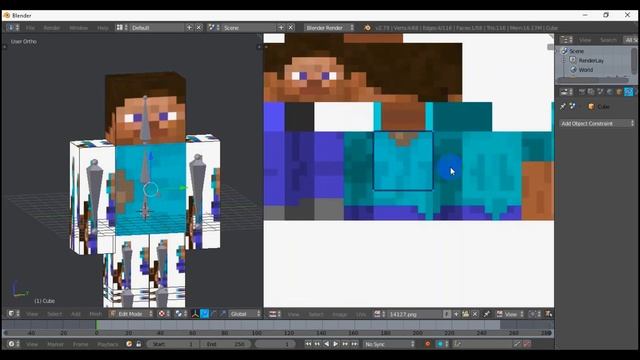The width and height of the screenshot is (640, 360).
Task: Open the timeline editor type selector
Action: [x=13, y=344]
